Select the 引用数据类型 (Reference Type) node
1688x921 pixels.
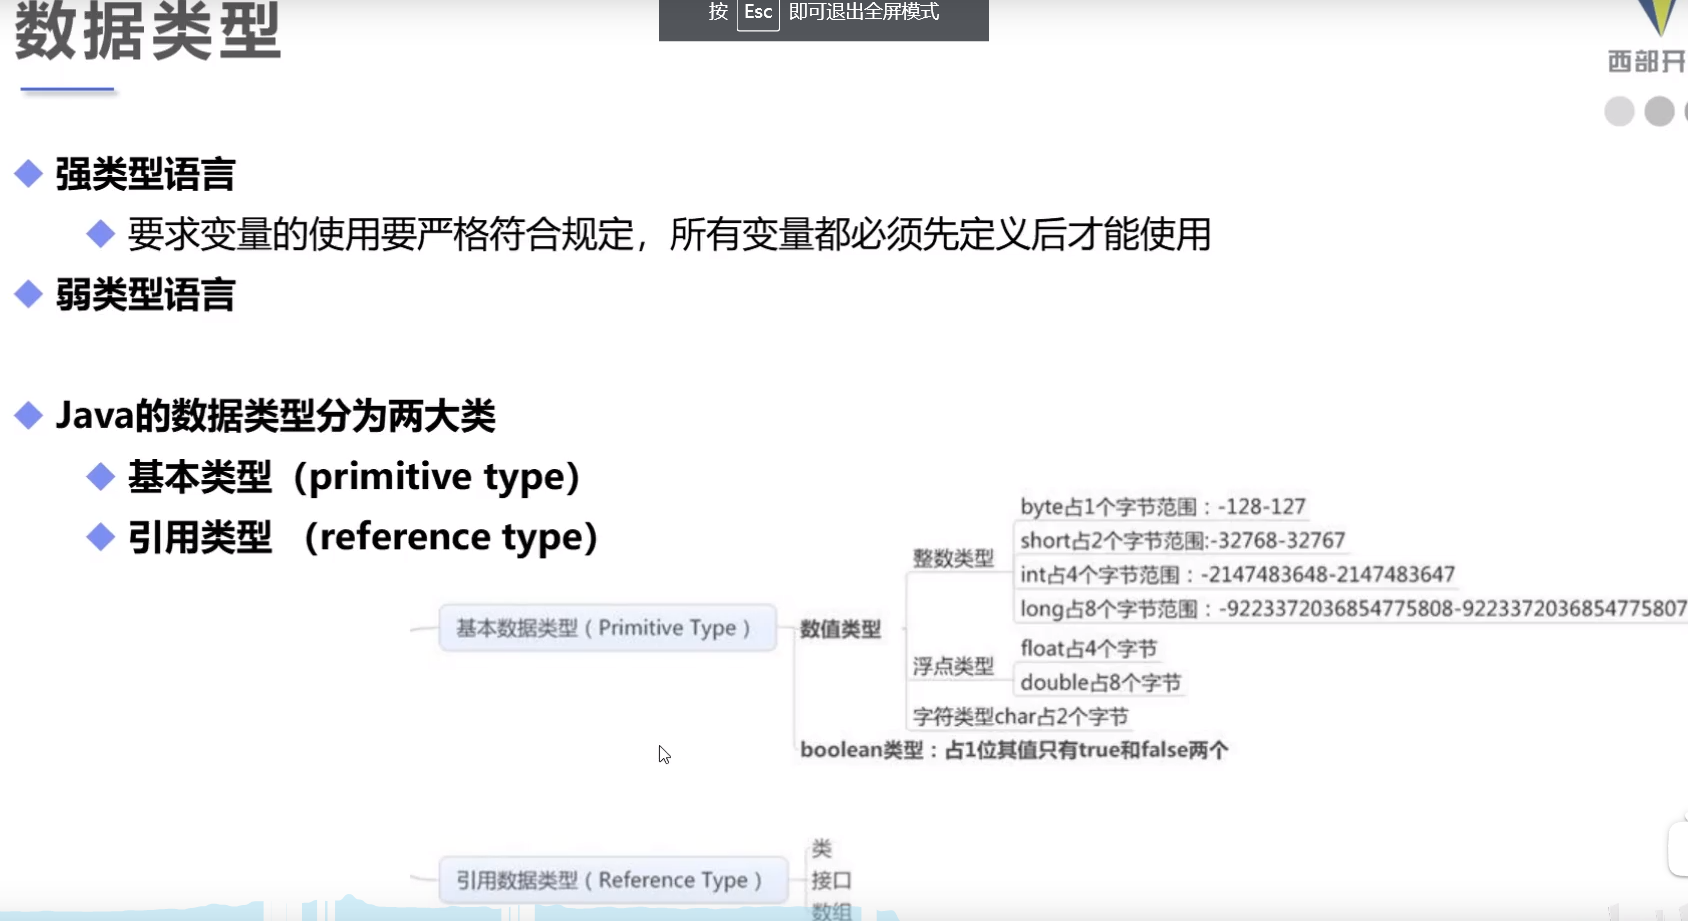(612, 880)
